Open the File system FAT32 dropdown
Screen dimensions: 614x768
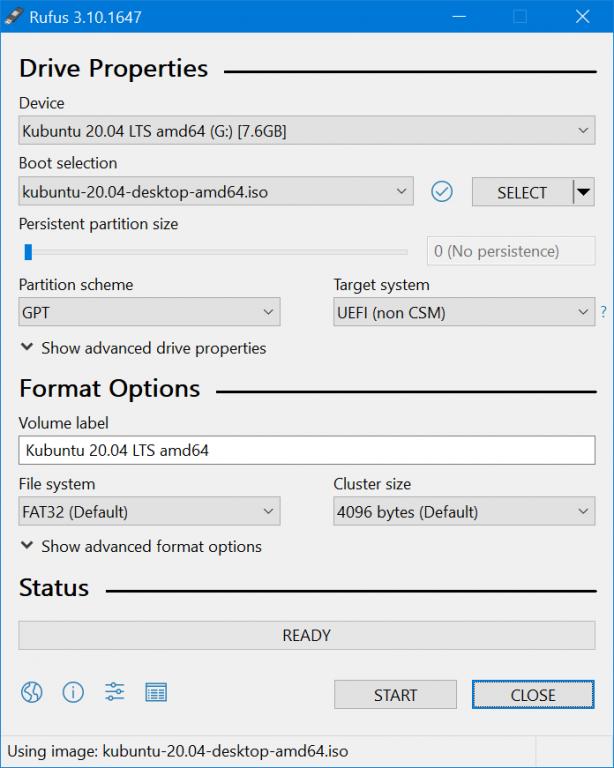click(149, 512)
